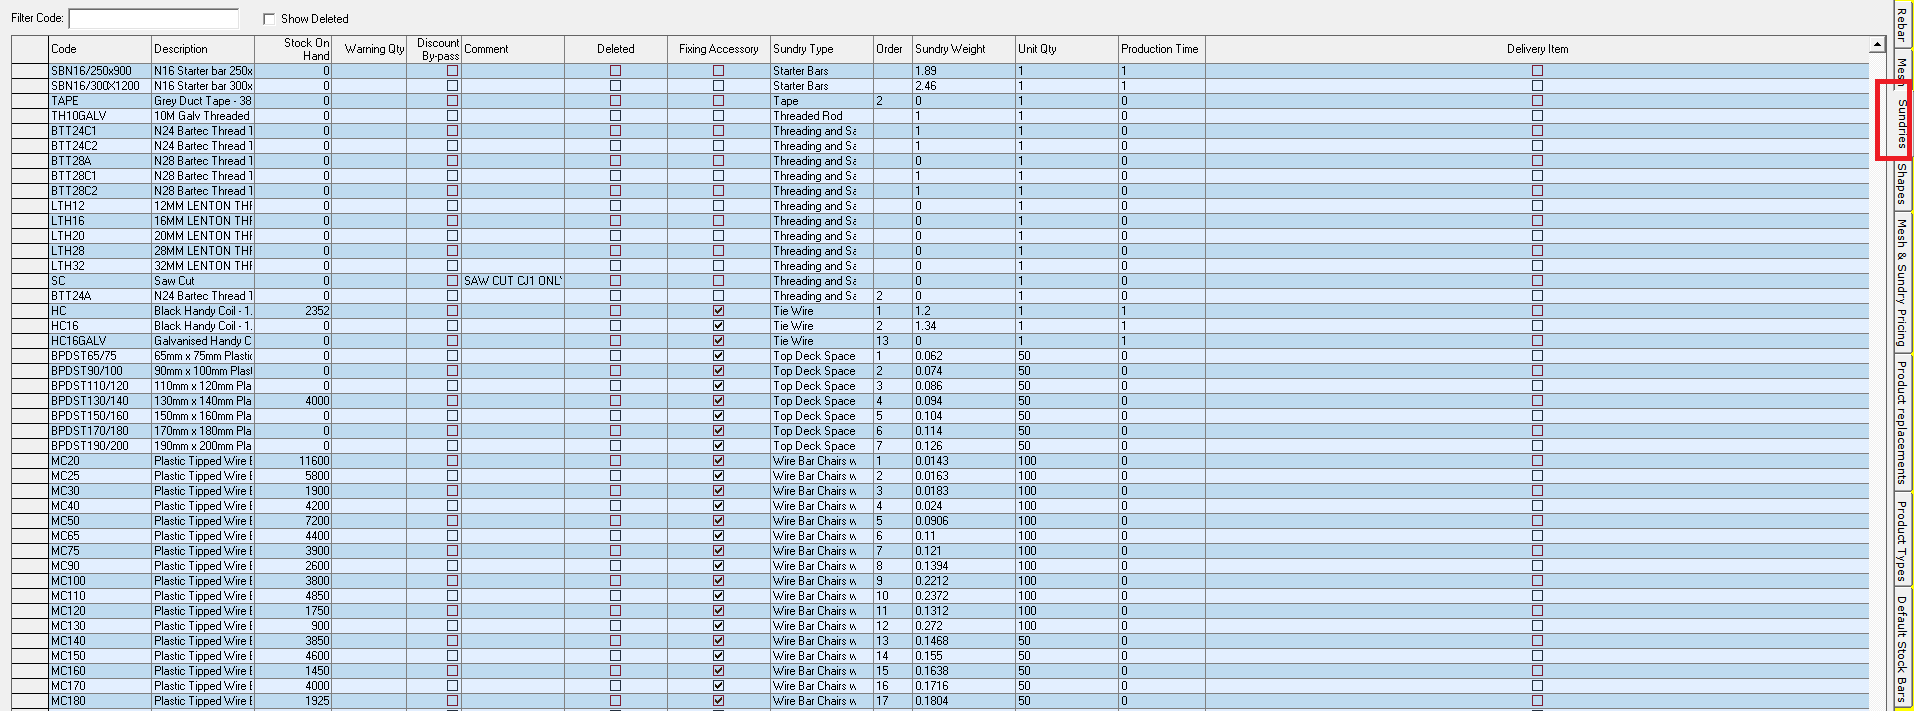Tick Deleted checkbox for MC50 row

click(x=615, y=521)
